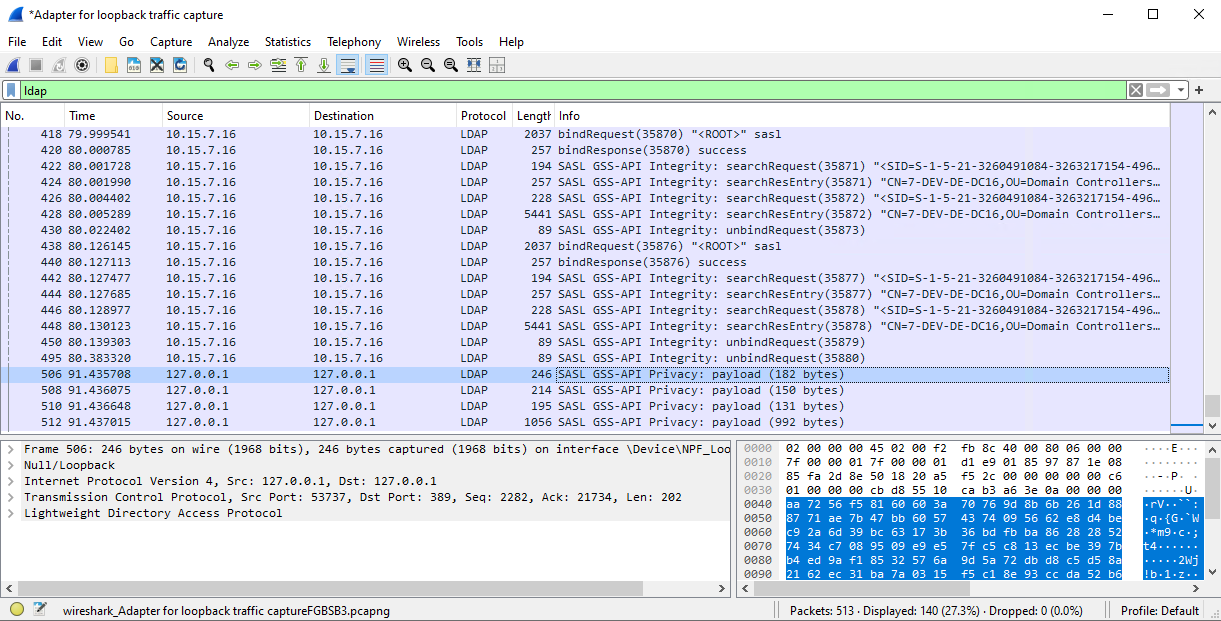The width and height of the screenshot is (1221, 621).
Task: Toggle packet colorization rules
Action: click(x=377, y=65)
